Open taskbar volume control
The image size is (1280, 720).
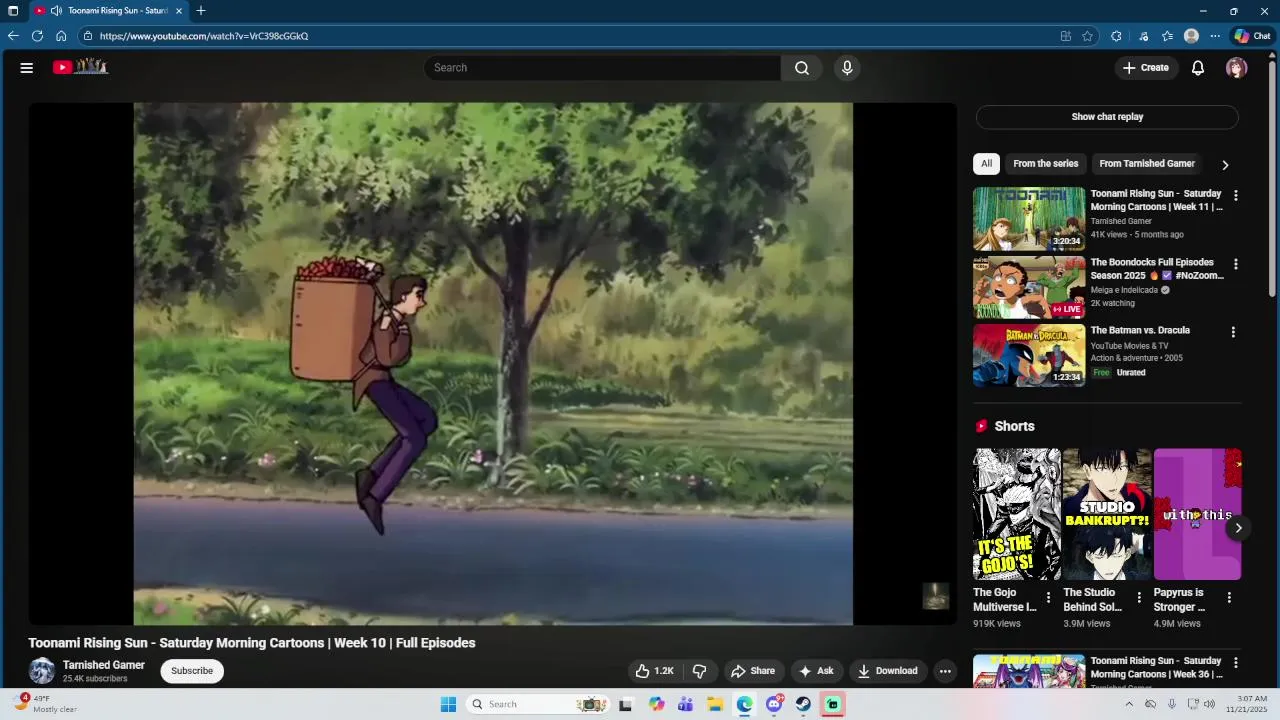(x=1210, y=704)
